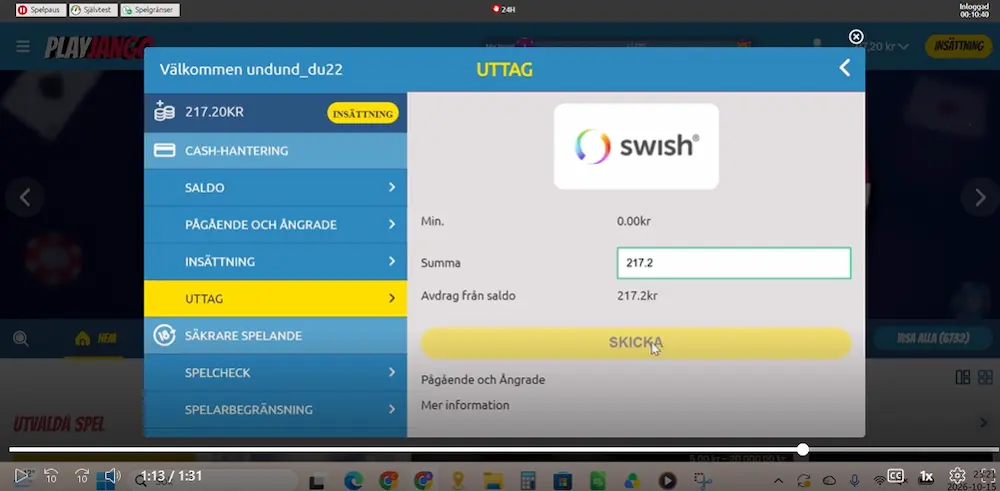This screenshot has width=1000, height=491.
Task: Click the Spelpaus button
Action: [x=41, y=10]
